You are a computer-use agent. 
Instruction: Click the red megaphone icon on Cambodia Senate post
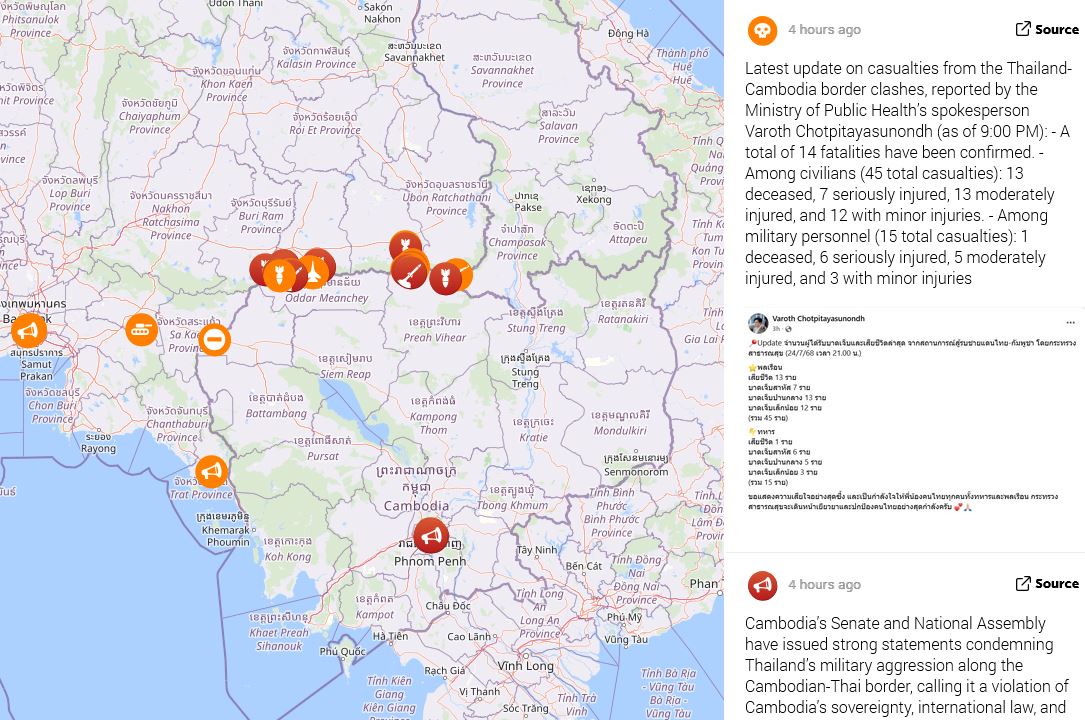(762, 585)
